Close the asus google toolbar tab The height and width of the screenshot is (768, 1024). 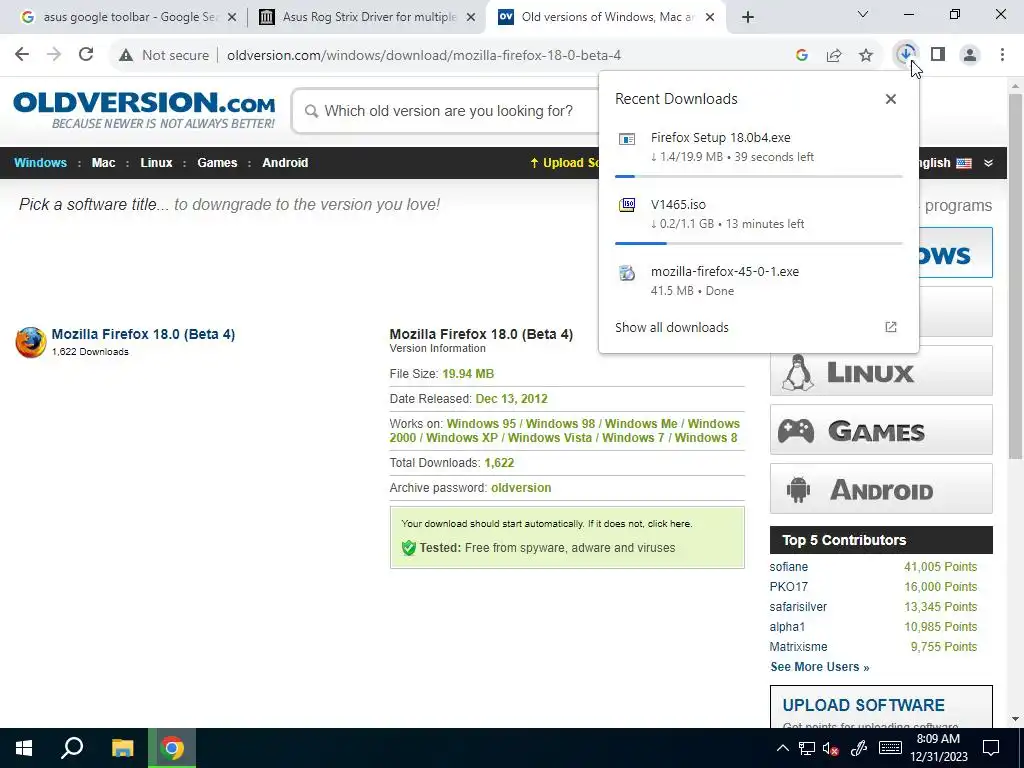[232, 18]
